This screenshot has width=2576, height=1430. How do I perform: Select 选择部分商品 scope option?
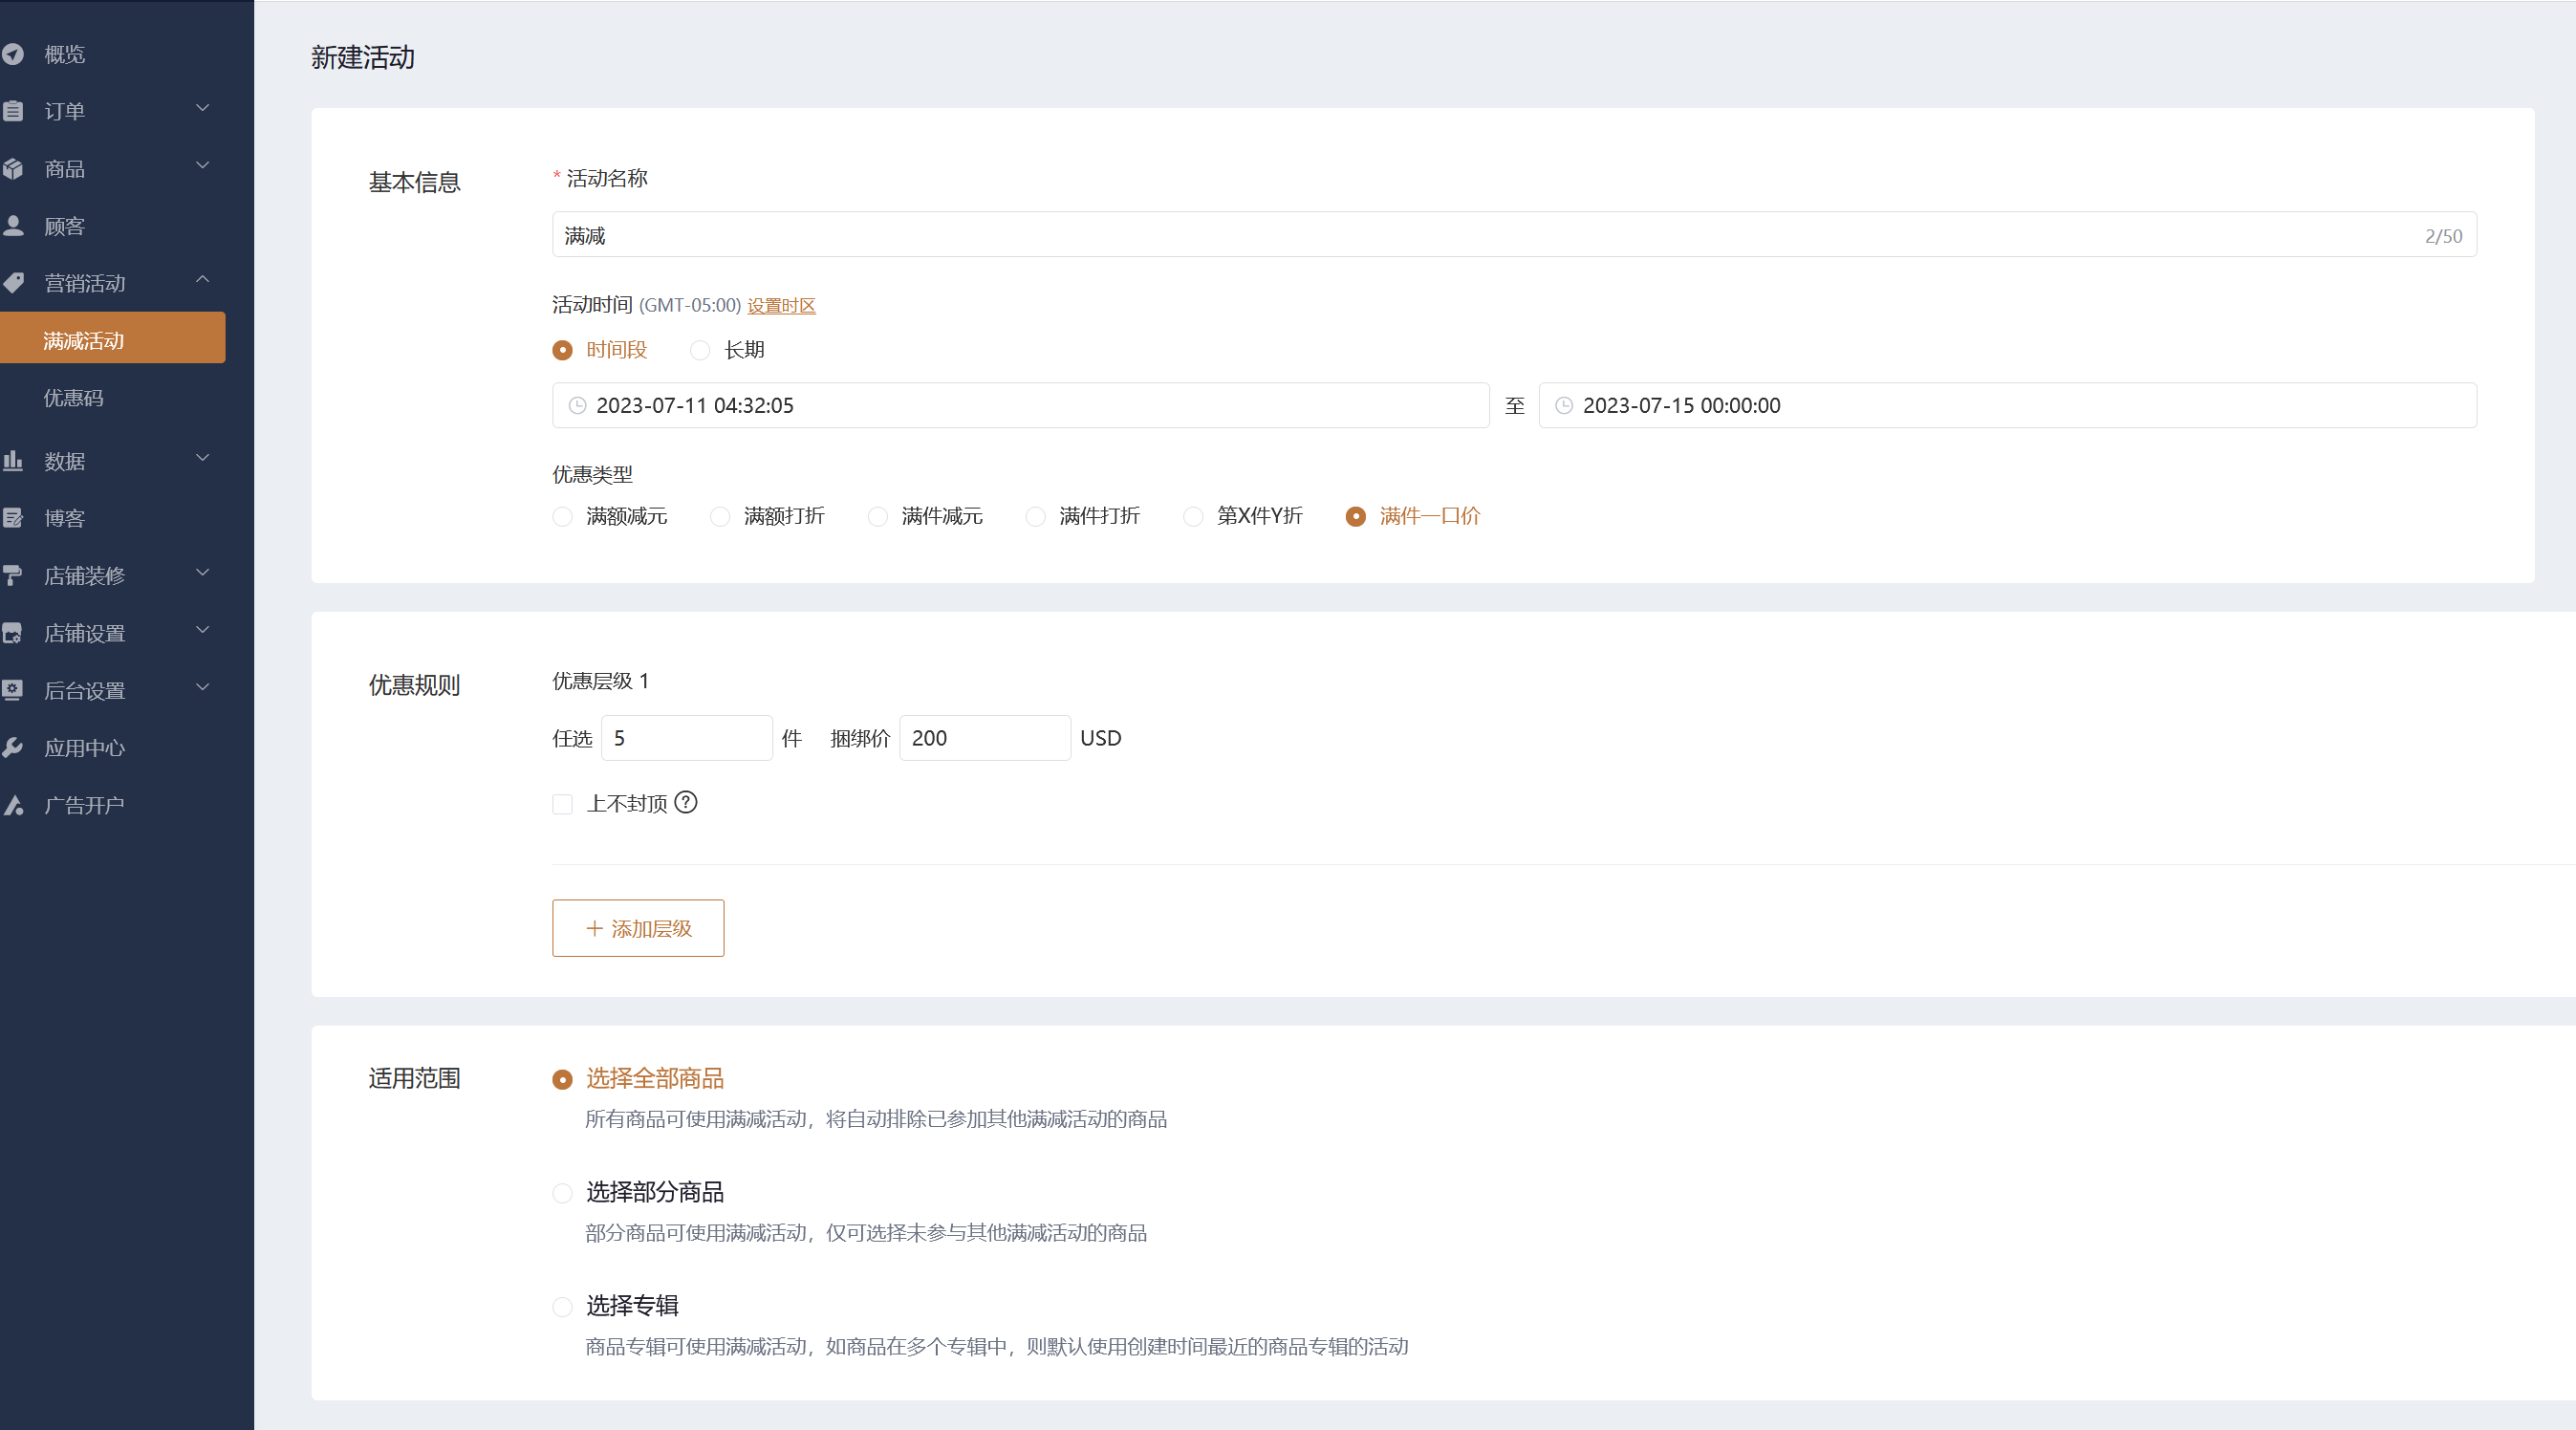[x=563, y=1193]
